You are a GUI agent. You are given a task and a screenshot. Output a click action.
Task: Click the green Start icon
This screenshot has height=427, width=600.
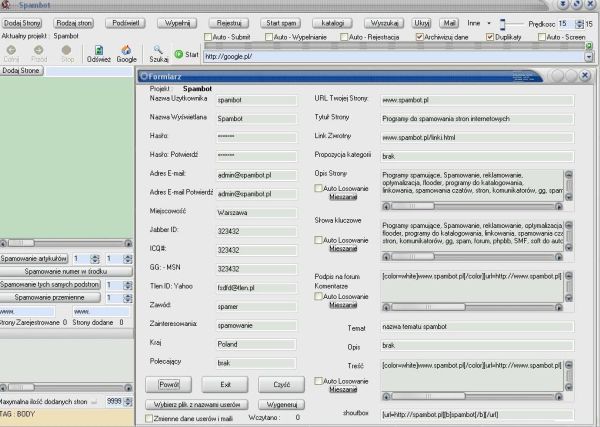click(179, 54)
